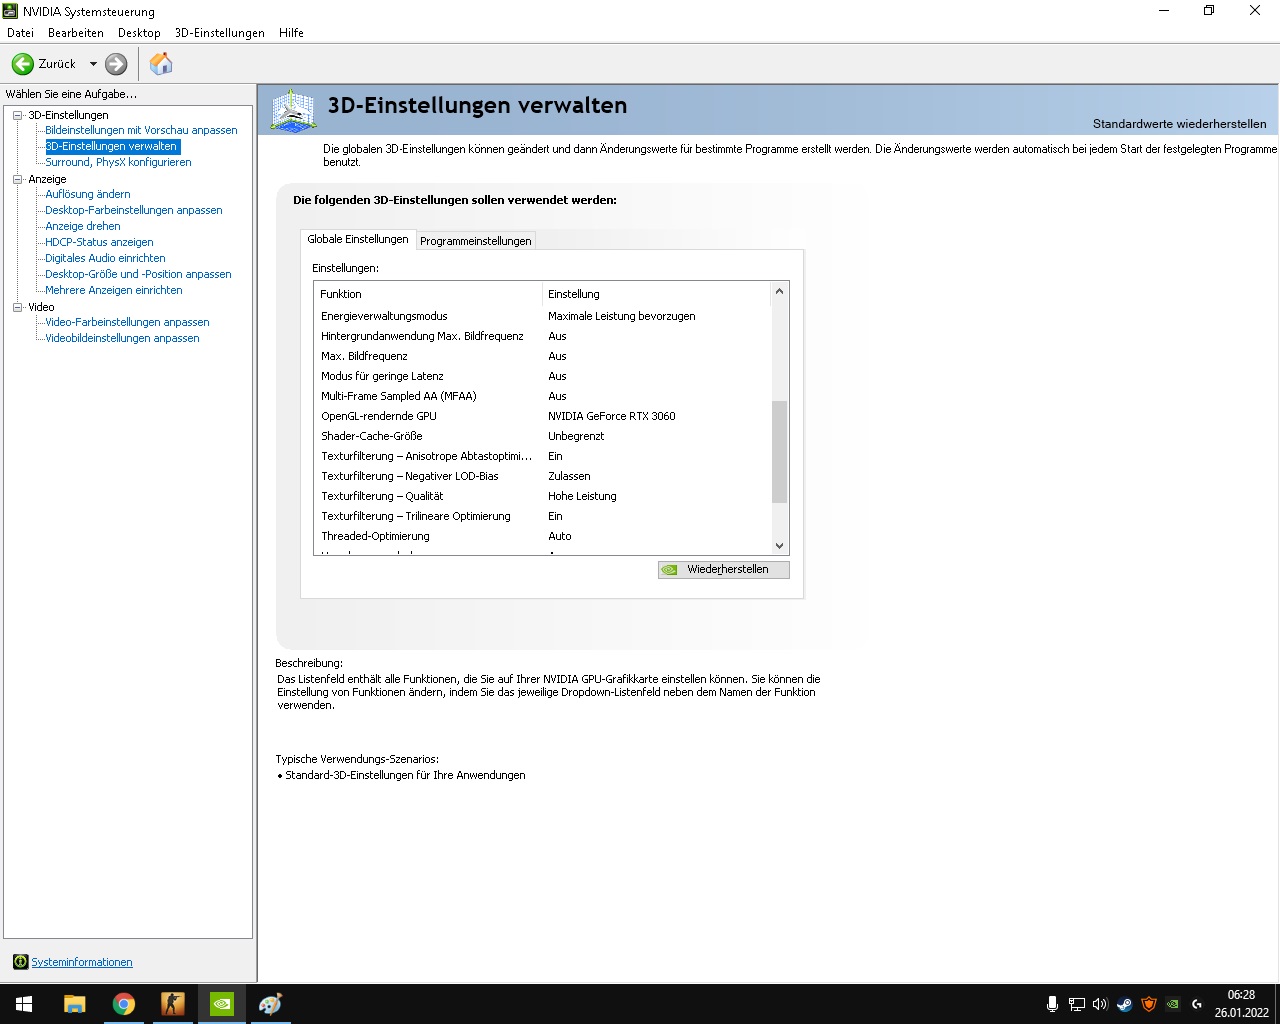1280x1024 pixels.
Task: Open the Windows Start menu
Action: coord(24,1004)
